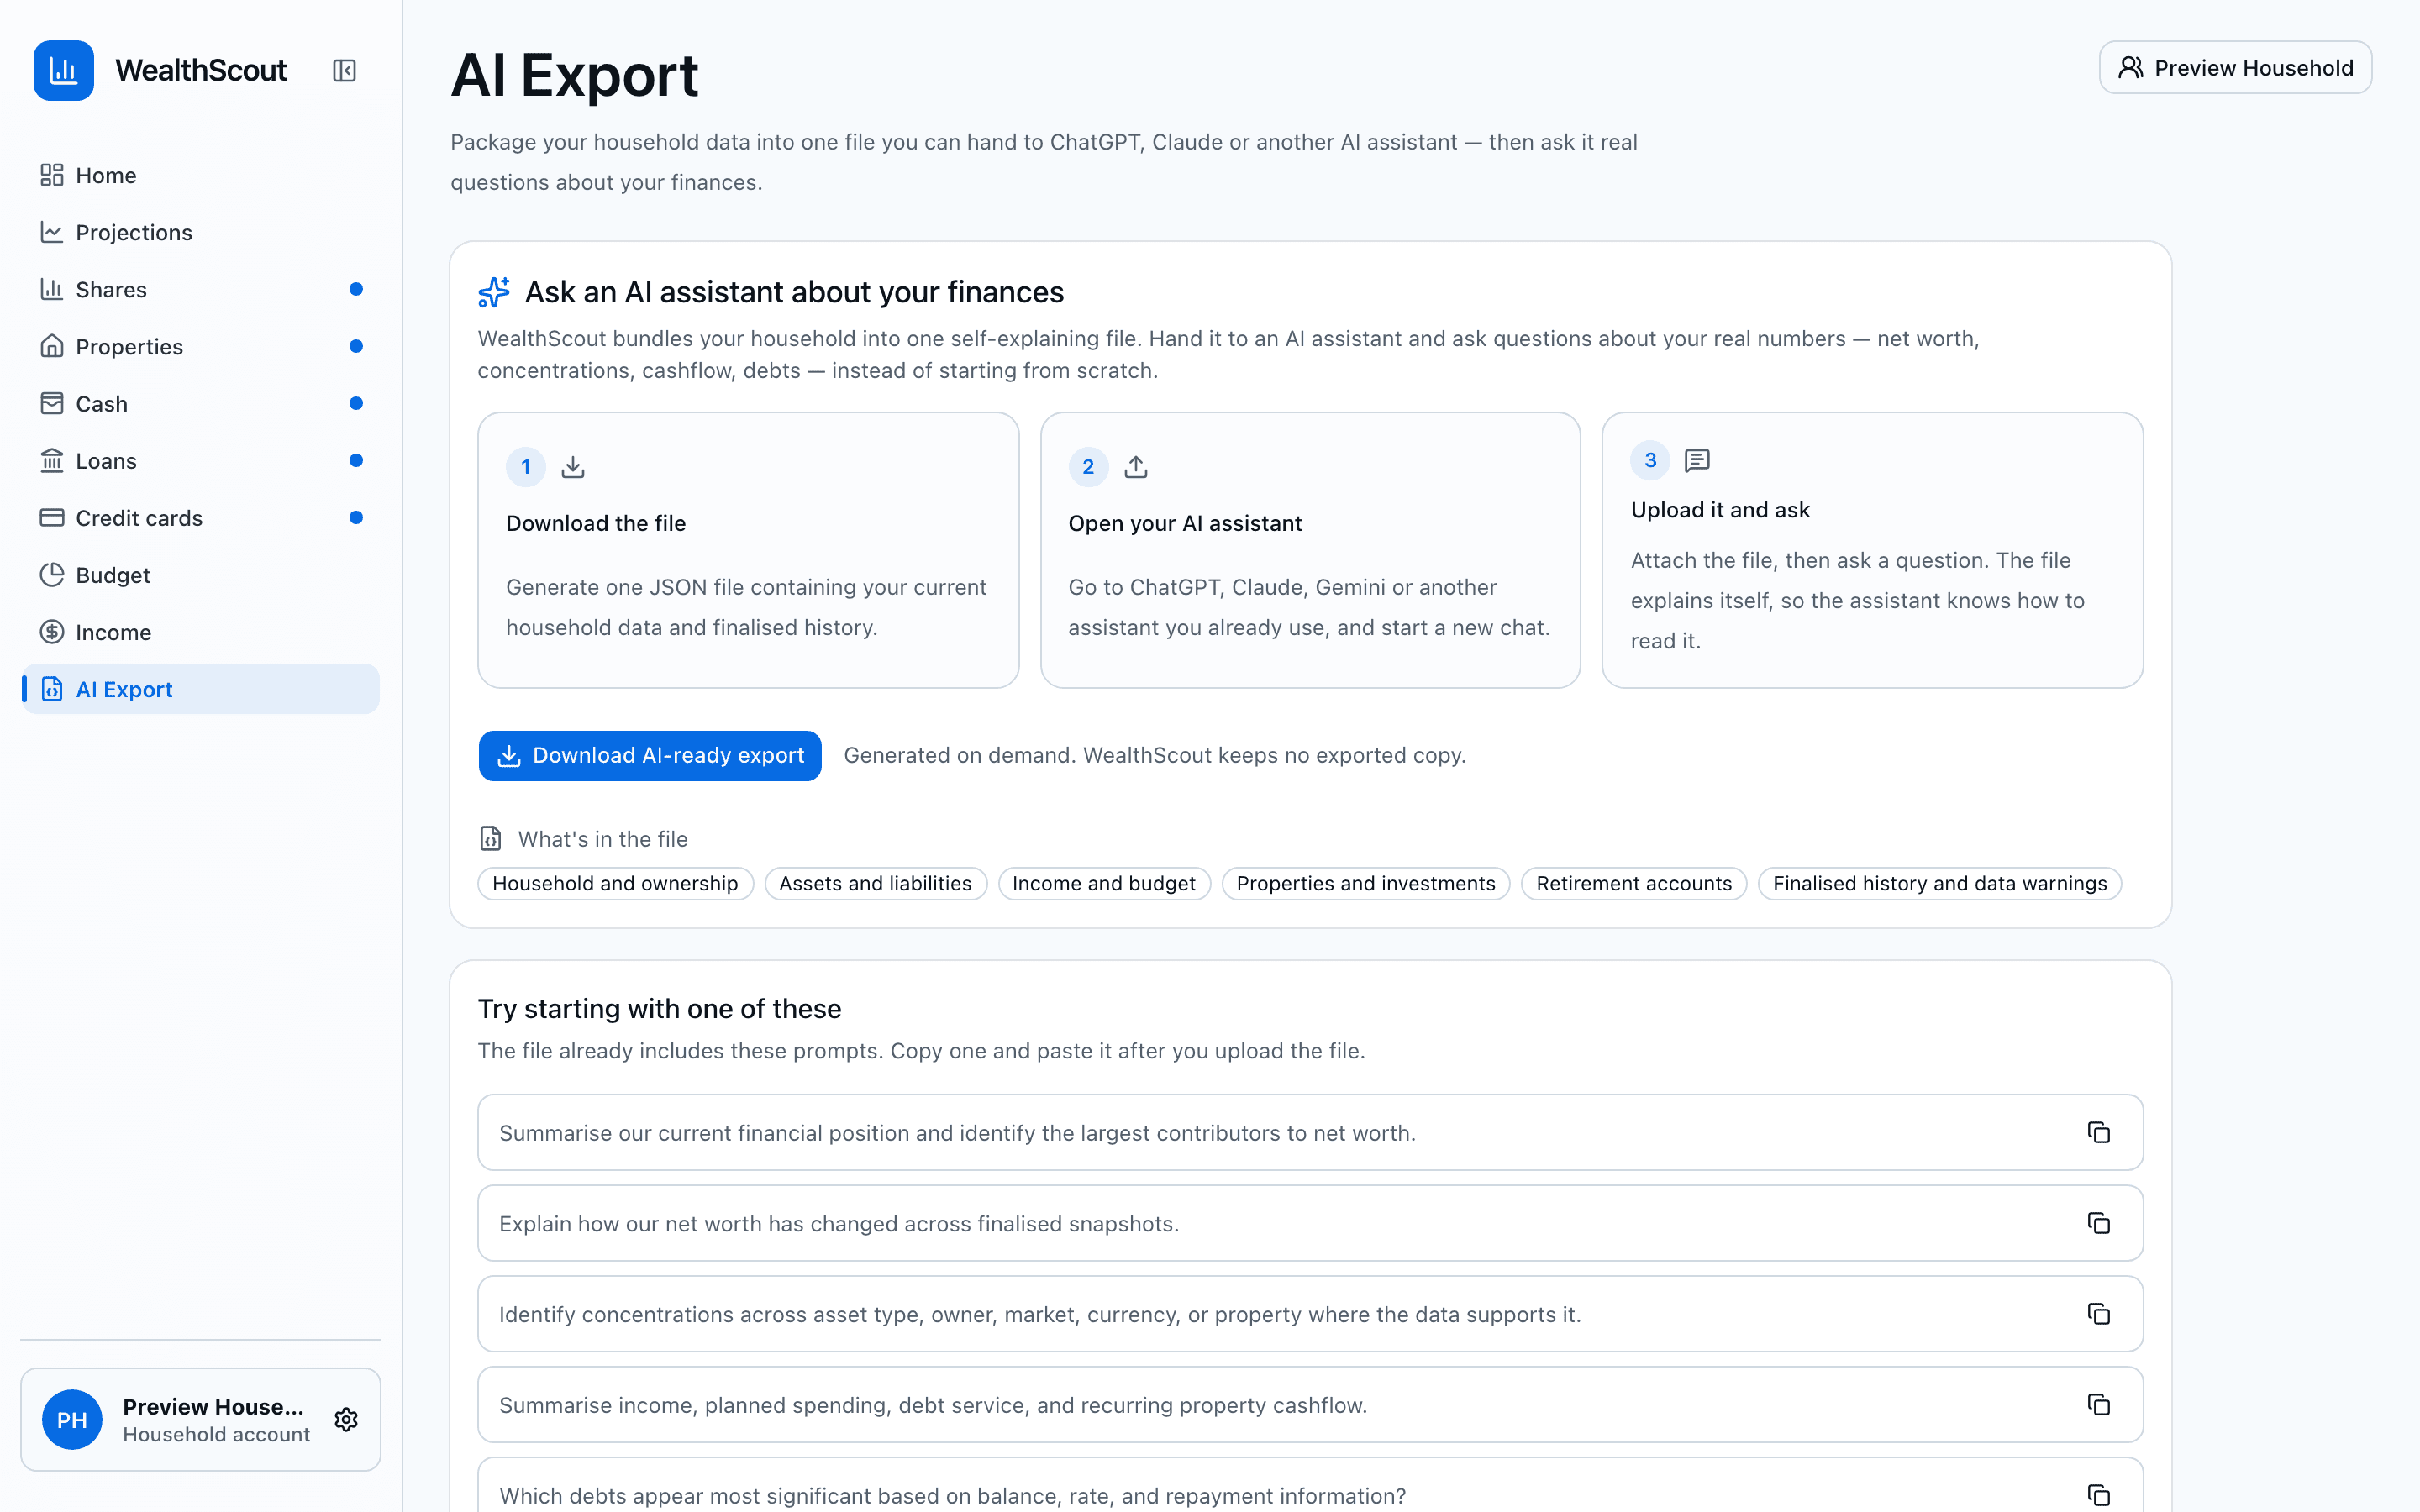Collapse the sidebar with the panel icon
Image resolution: width=2420 pixels, height=1512 pixels.
[344, 70]
